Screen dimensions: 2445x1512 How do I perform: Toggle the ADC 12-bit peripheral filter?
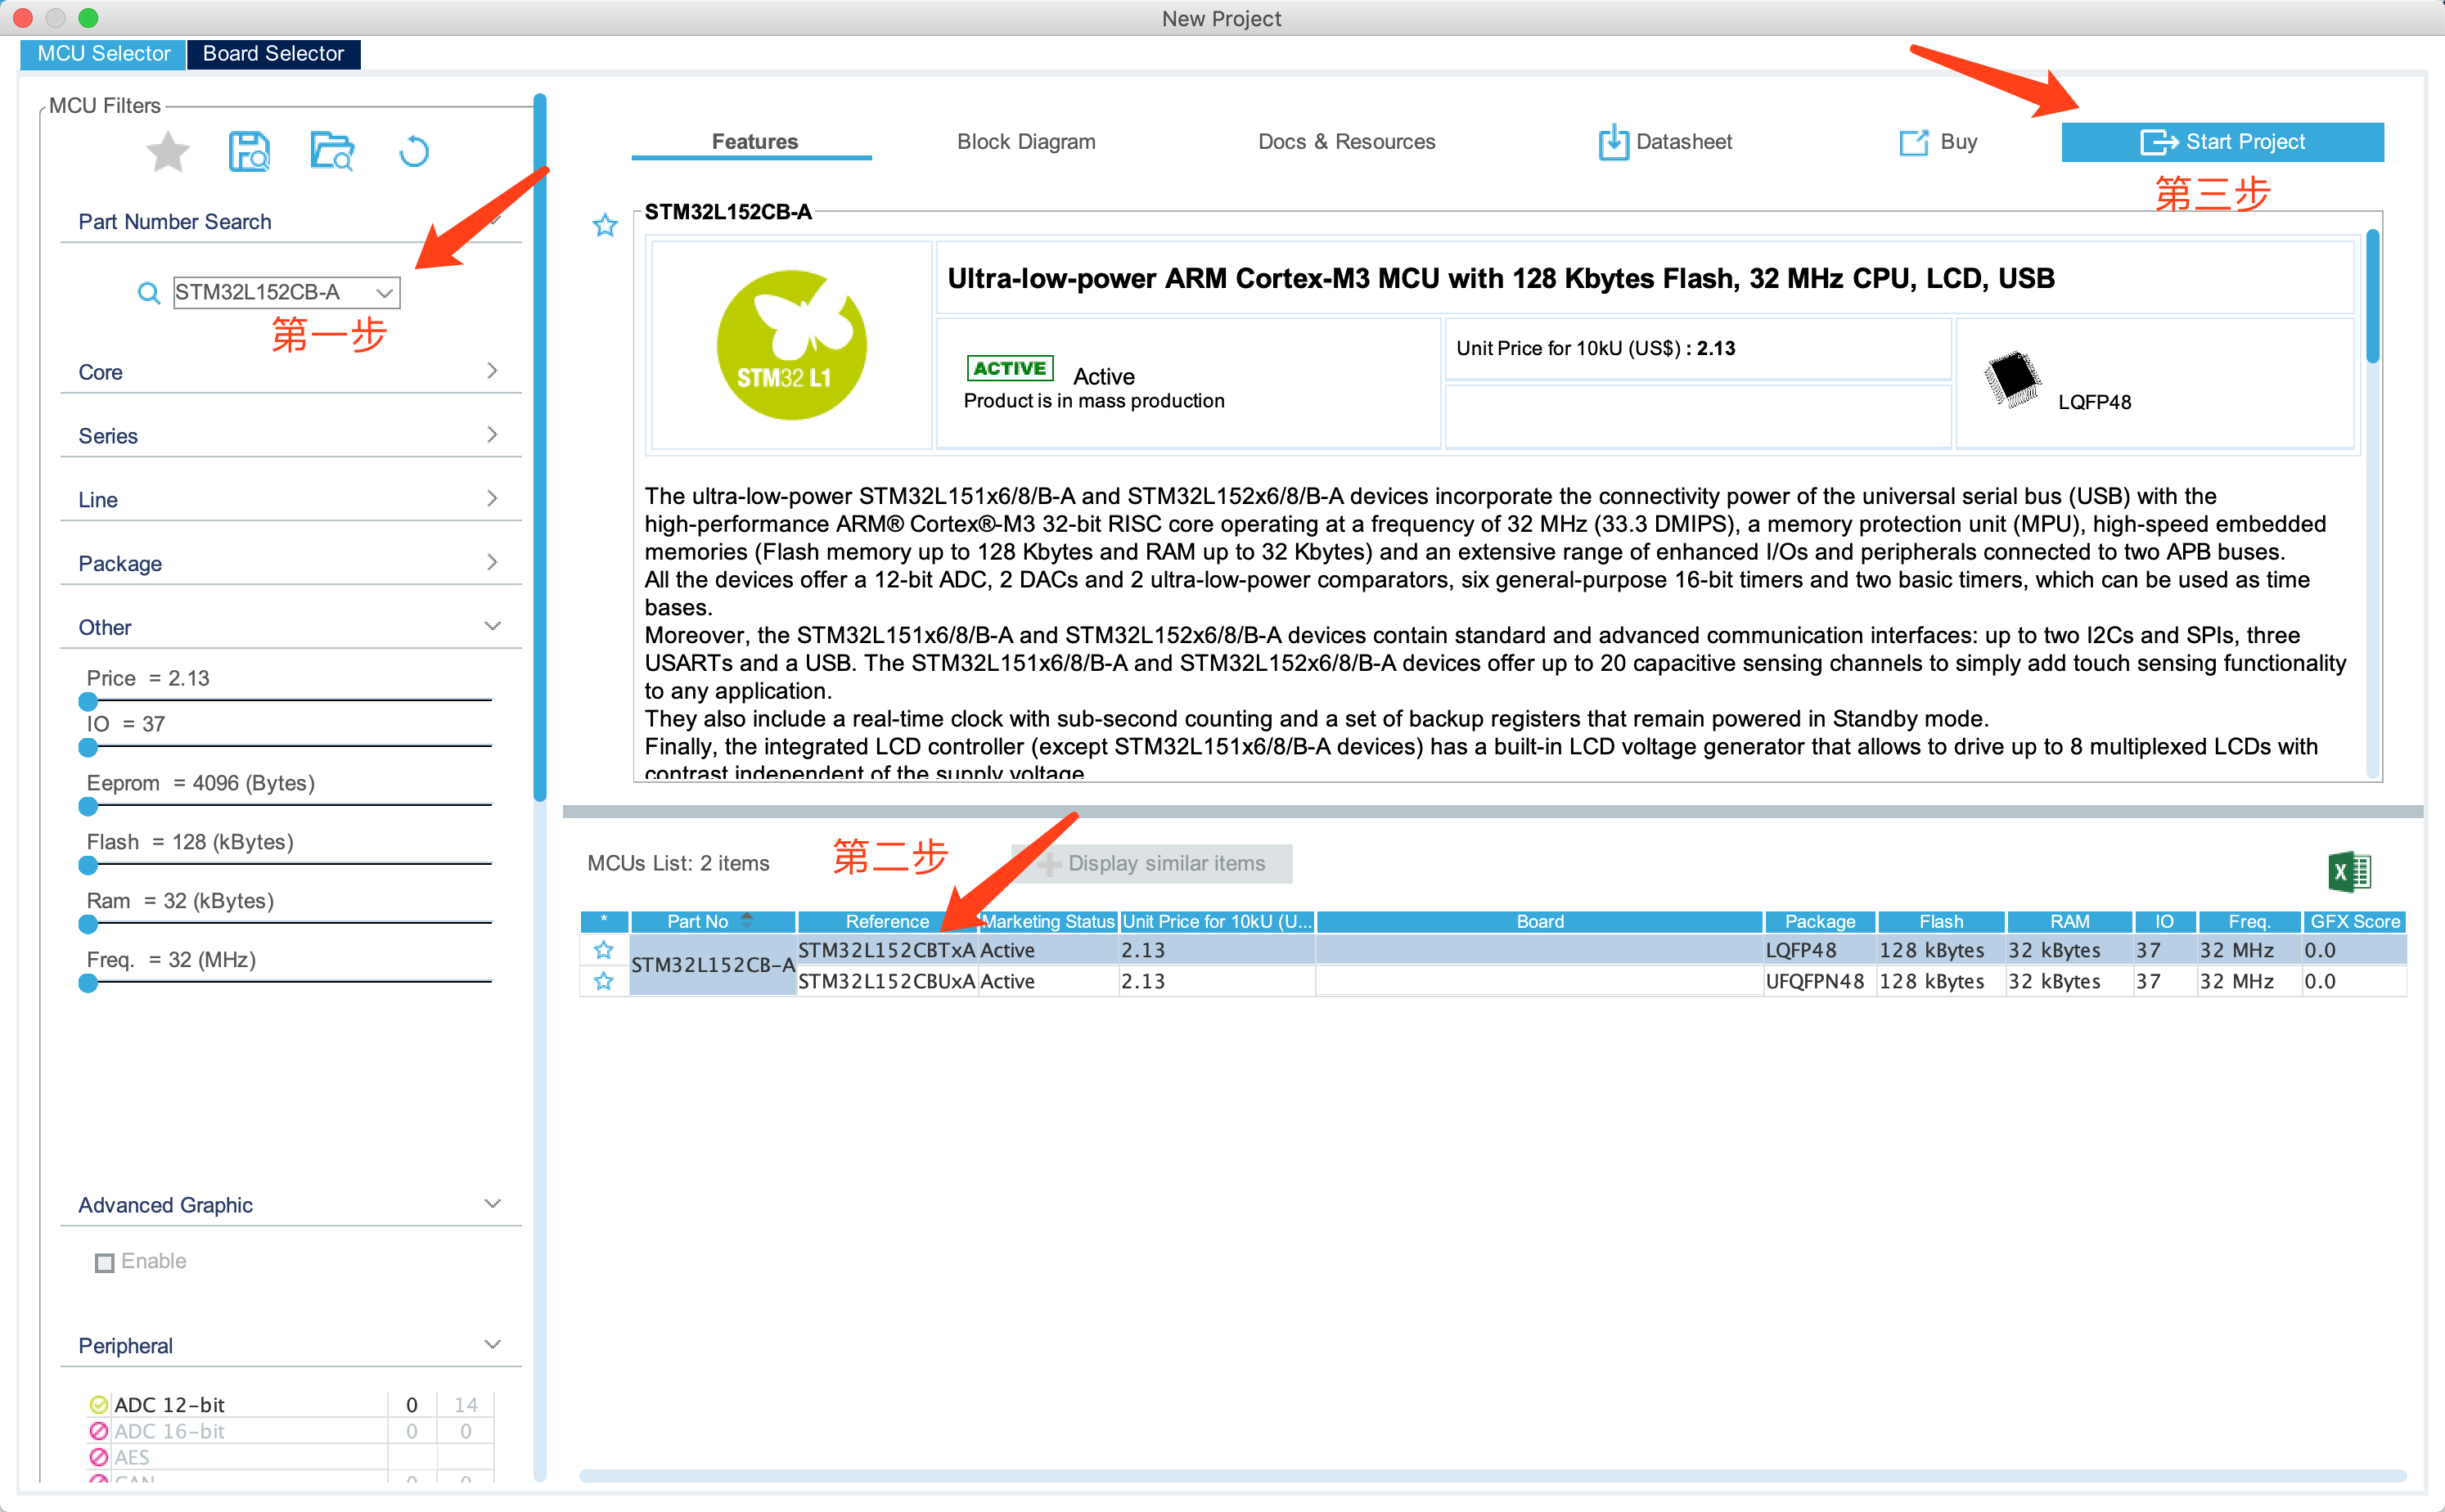[98, 1404]
